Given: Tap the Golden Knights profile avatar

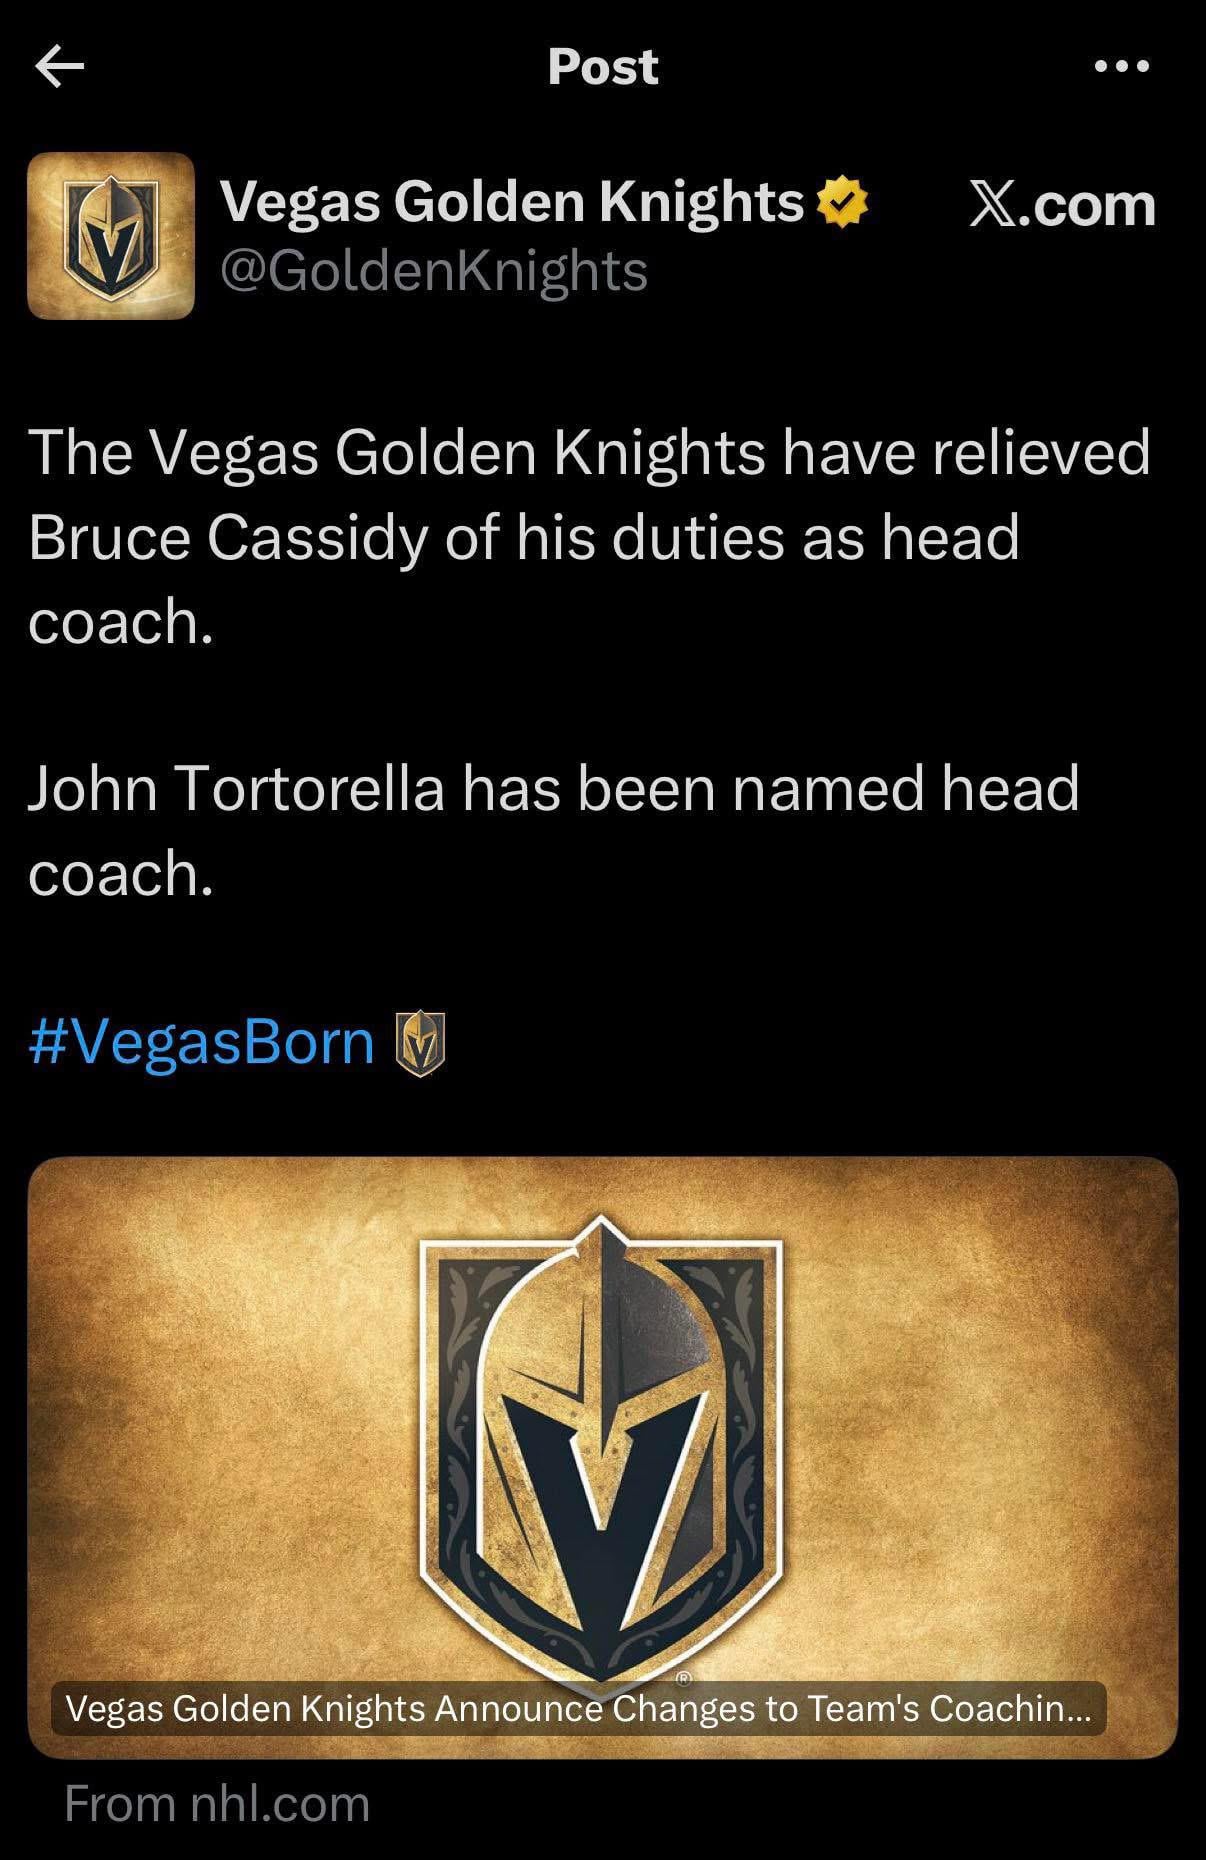Looking at the screenshot, I should pyautogui.click(x=111, y=236).
